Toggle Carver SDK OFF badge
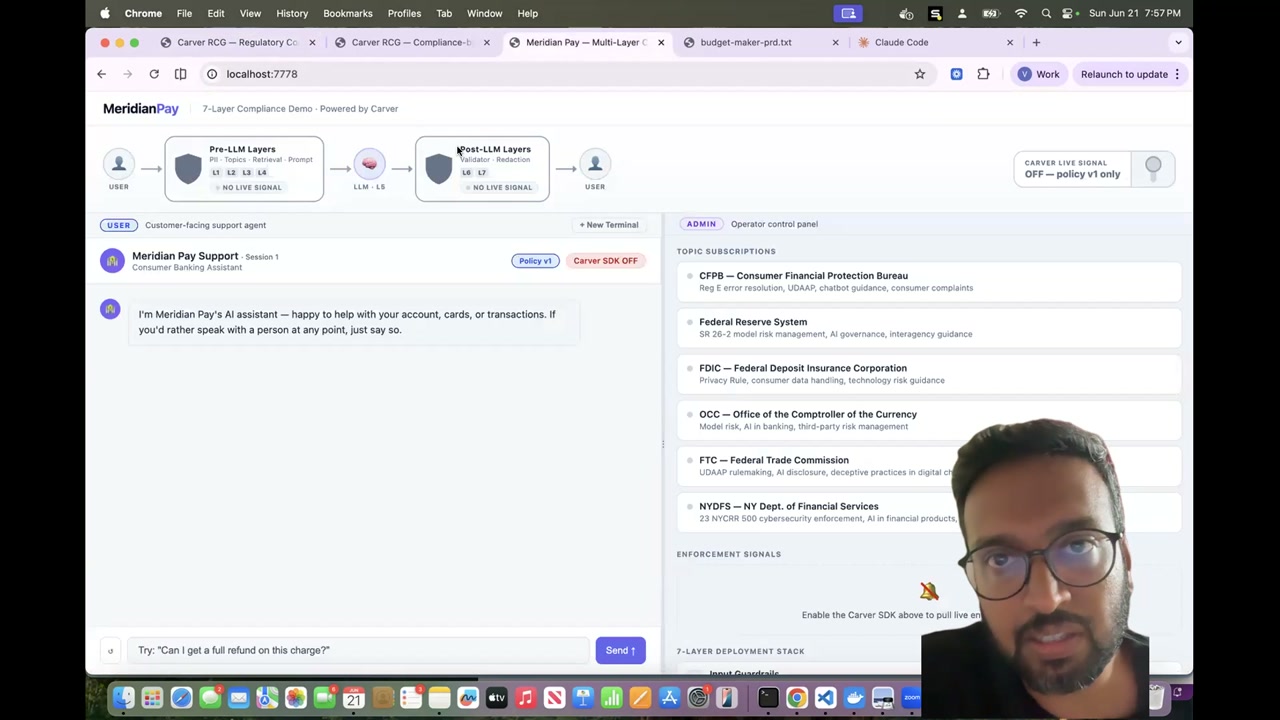The width and height of the screenshot is (1280, 720). click(605, 261)
